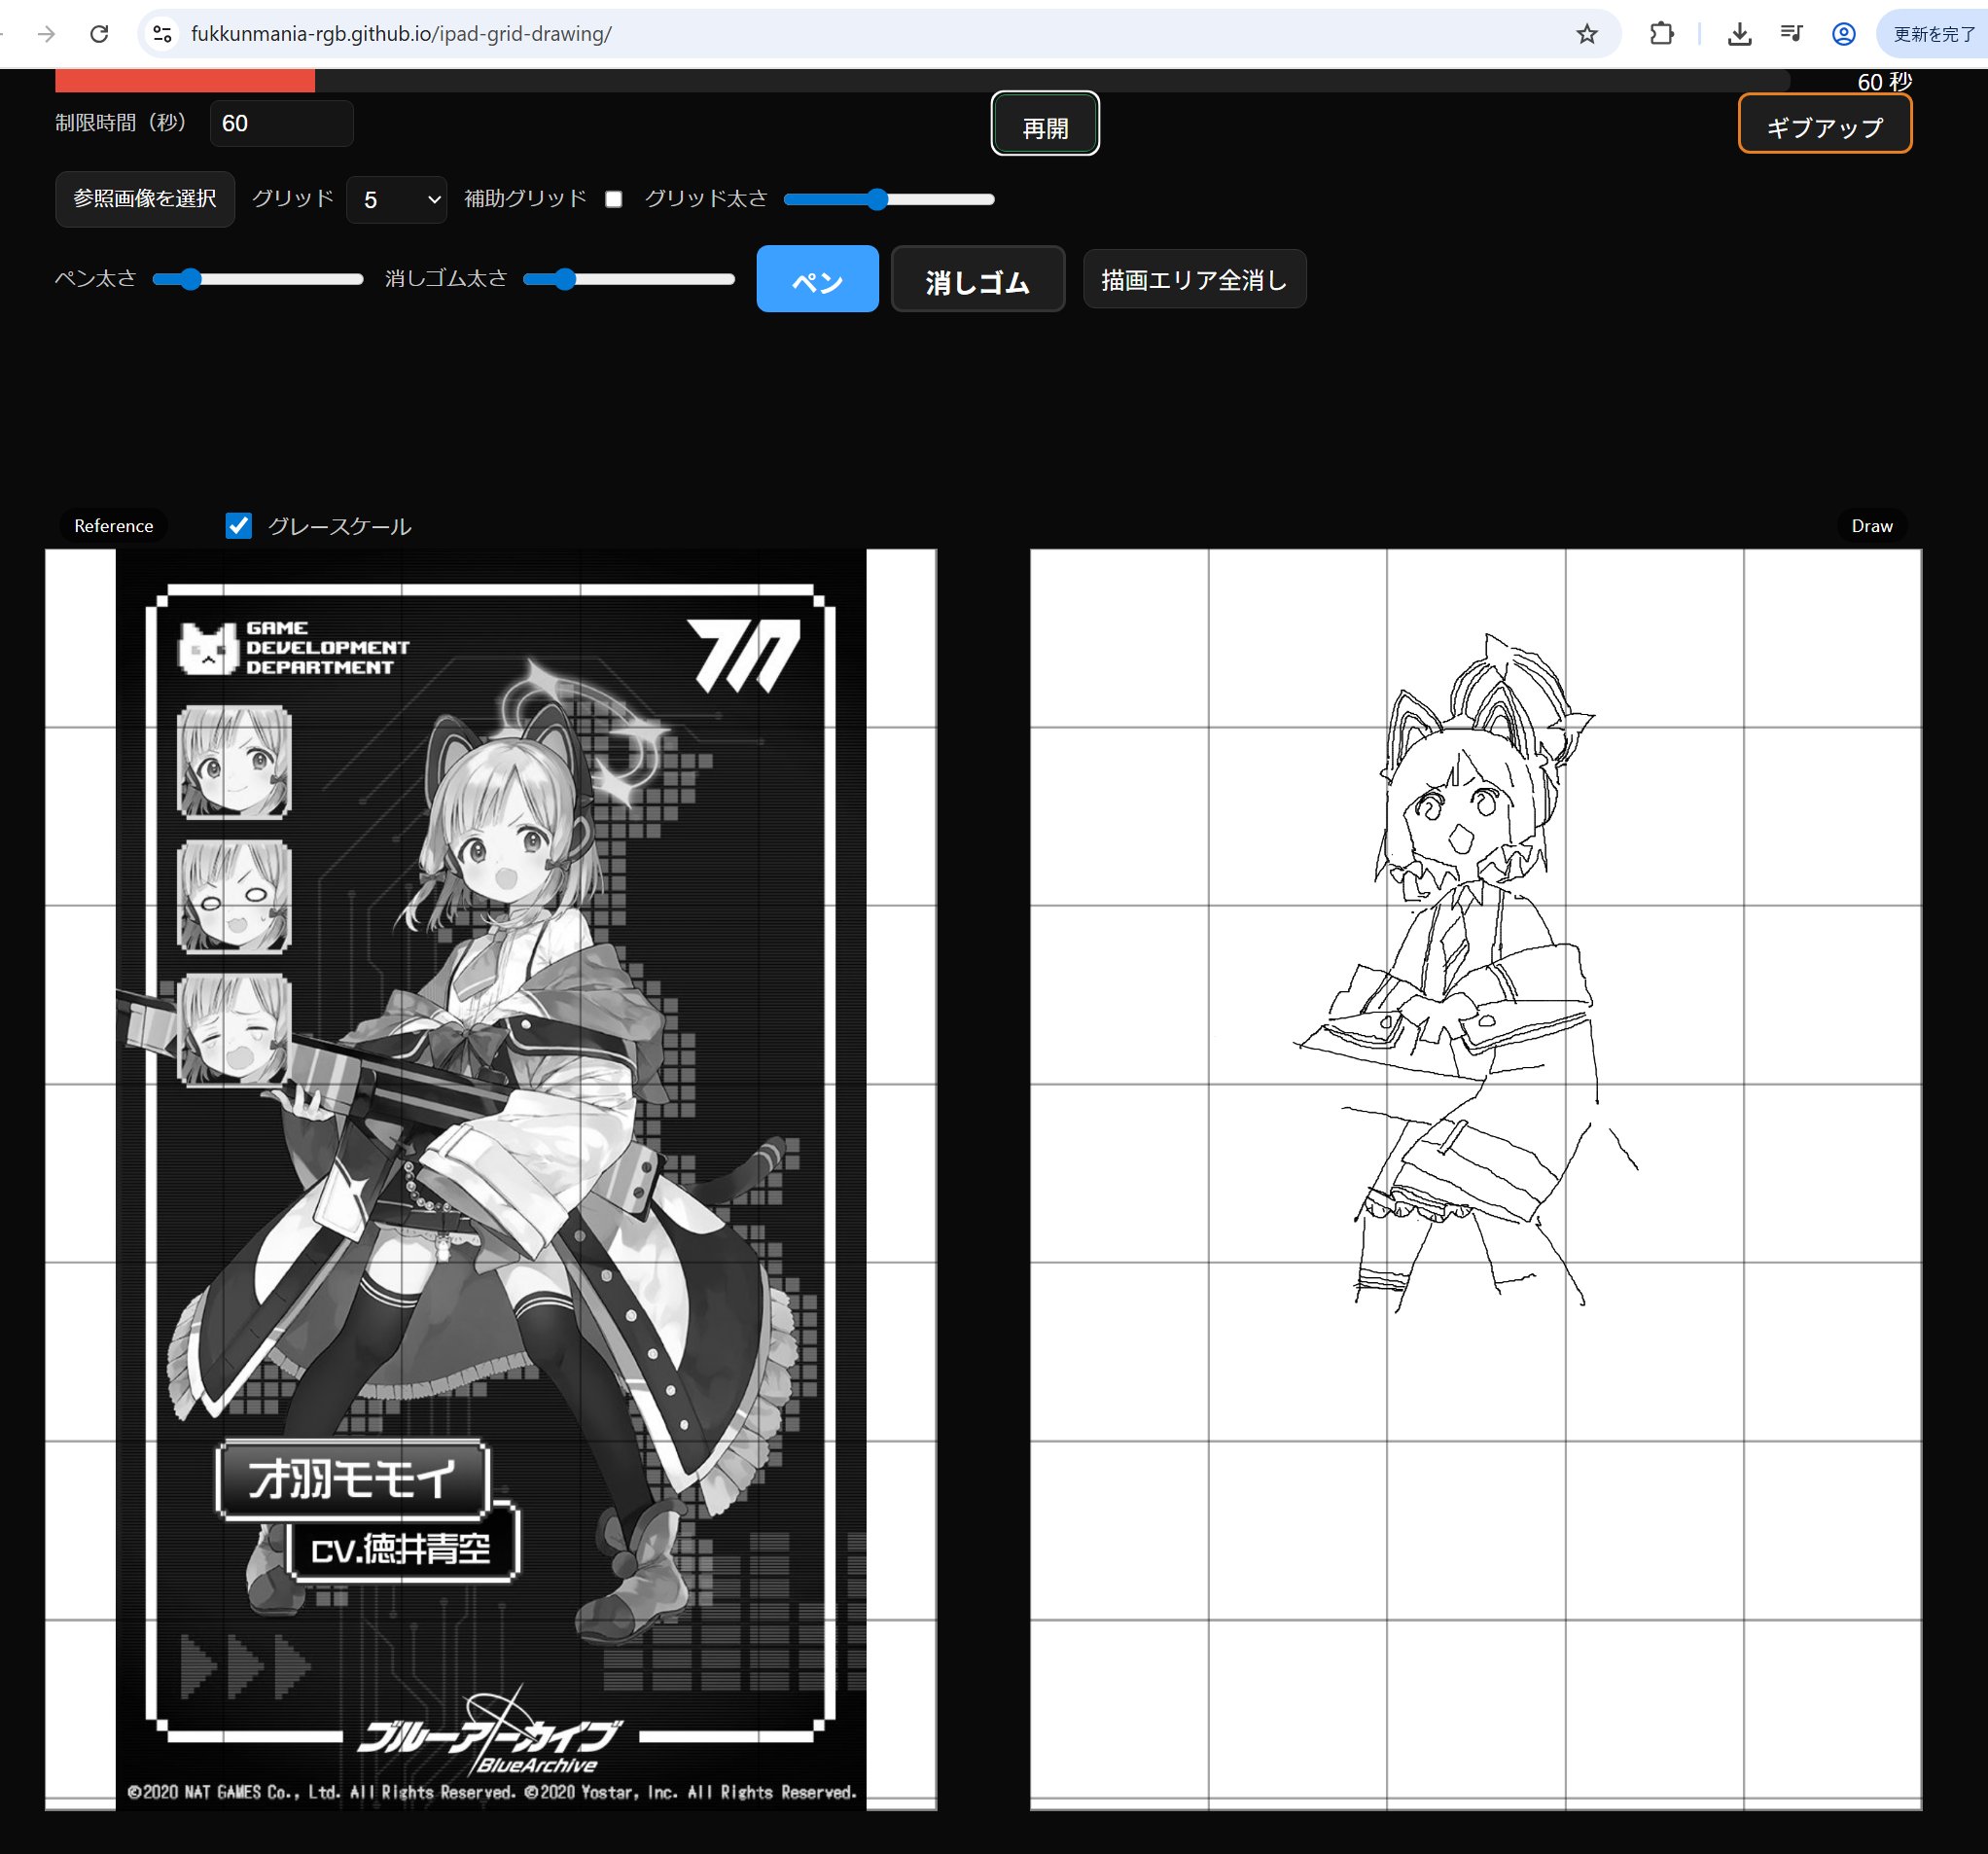Click 参照画像を選択 to choose reference image

(145, 199)
